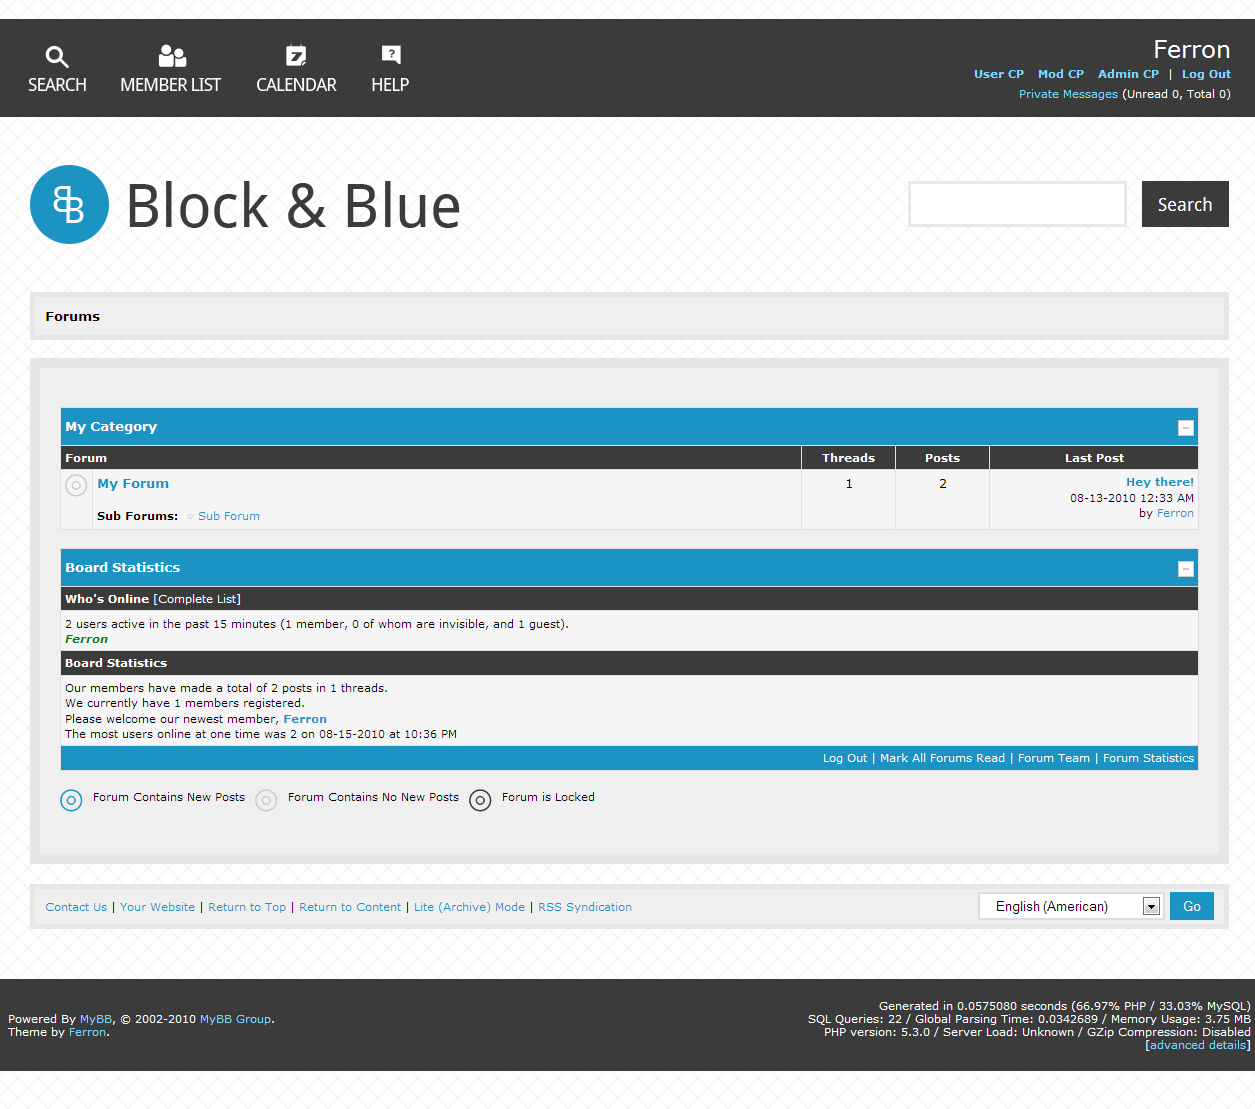1255x1109 pixels.
Task: Open the Member List people icon
Action: point(172,56)
